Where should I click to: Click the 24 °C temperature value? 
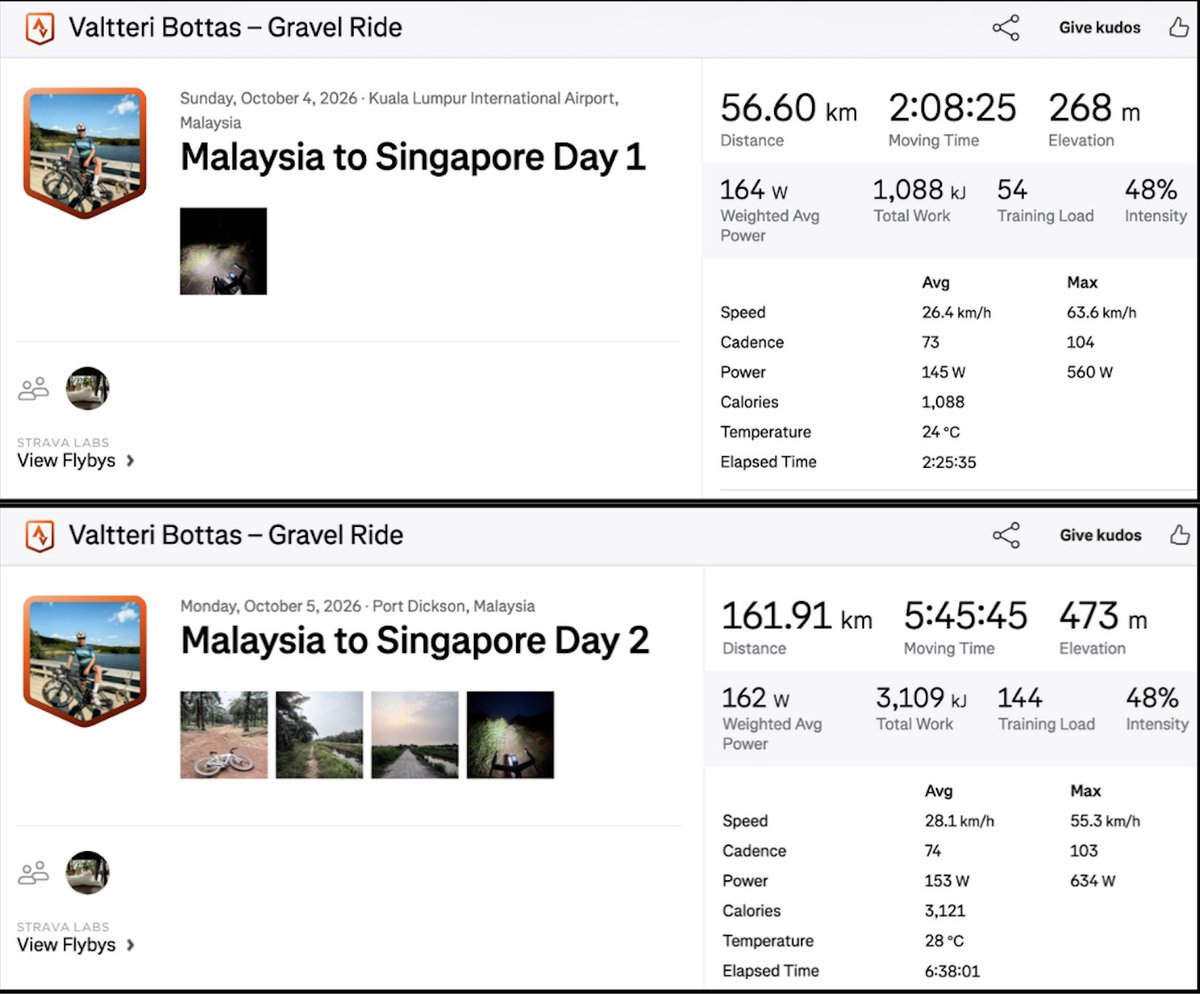(940, 433)
